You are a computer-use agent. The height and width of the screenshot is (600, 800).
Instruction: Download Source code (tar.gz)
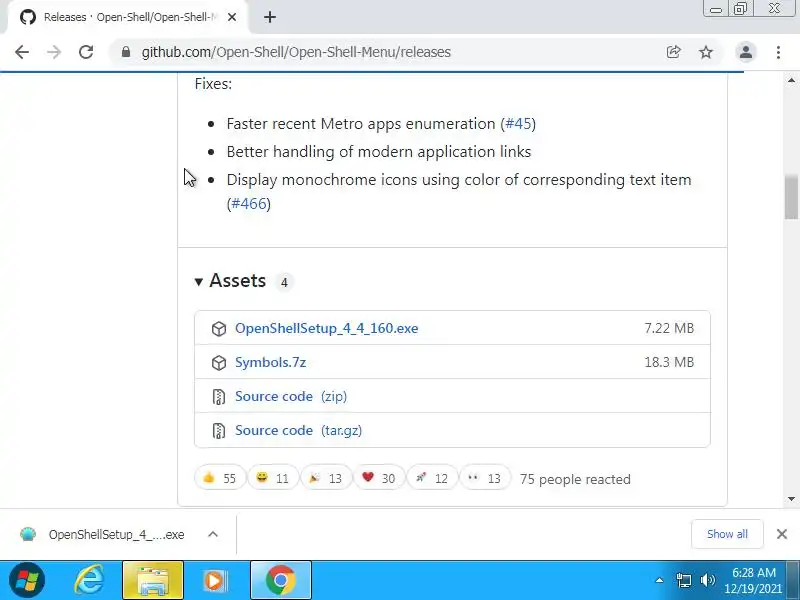(x=298, y=431)
